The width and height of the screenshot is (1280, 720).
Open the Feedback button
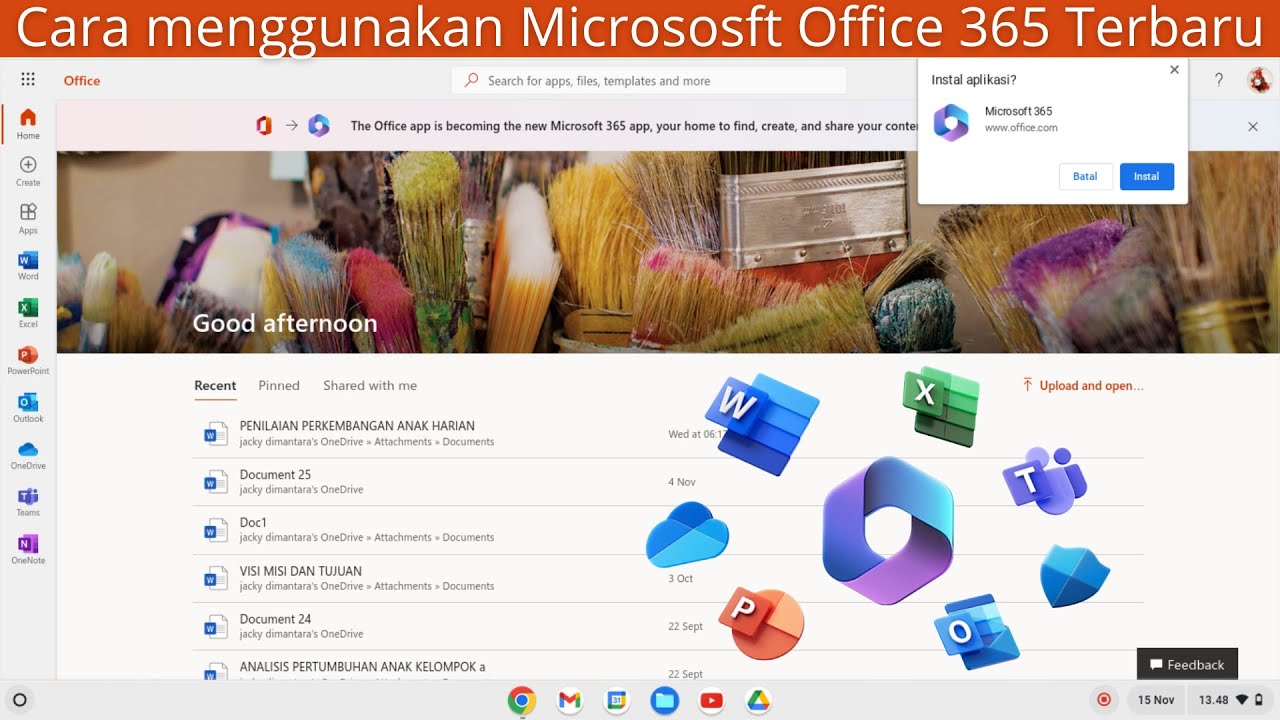pos(1187,664)
